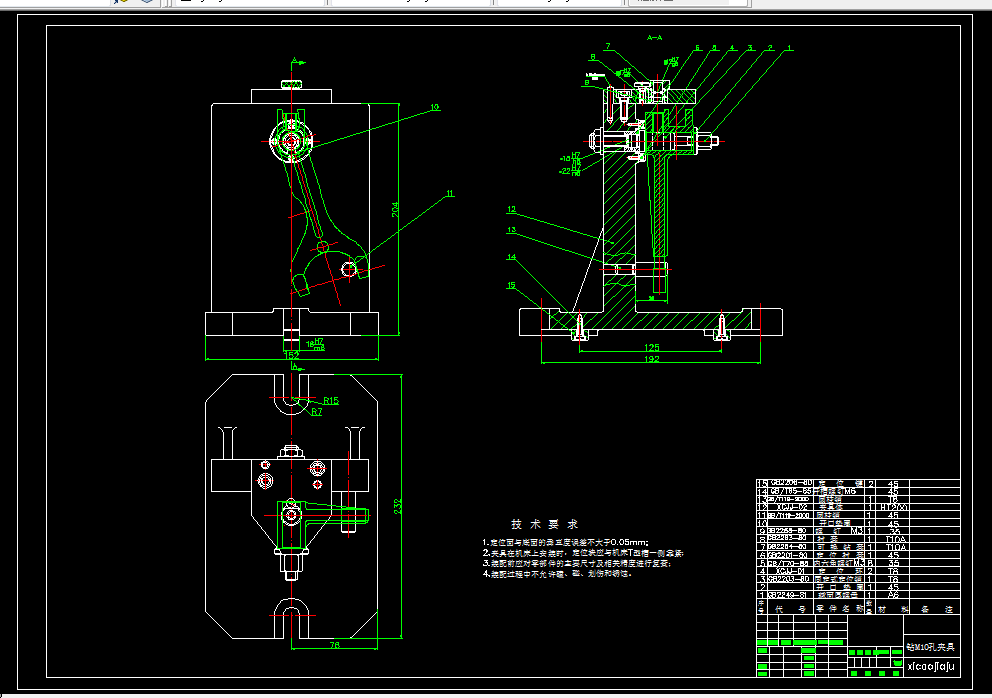Image resolution: width=992 pixels, height=698 pixels.
Task: Click callout number 14 left of section view
Action: click(x=511, y=257)
